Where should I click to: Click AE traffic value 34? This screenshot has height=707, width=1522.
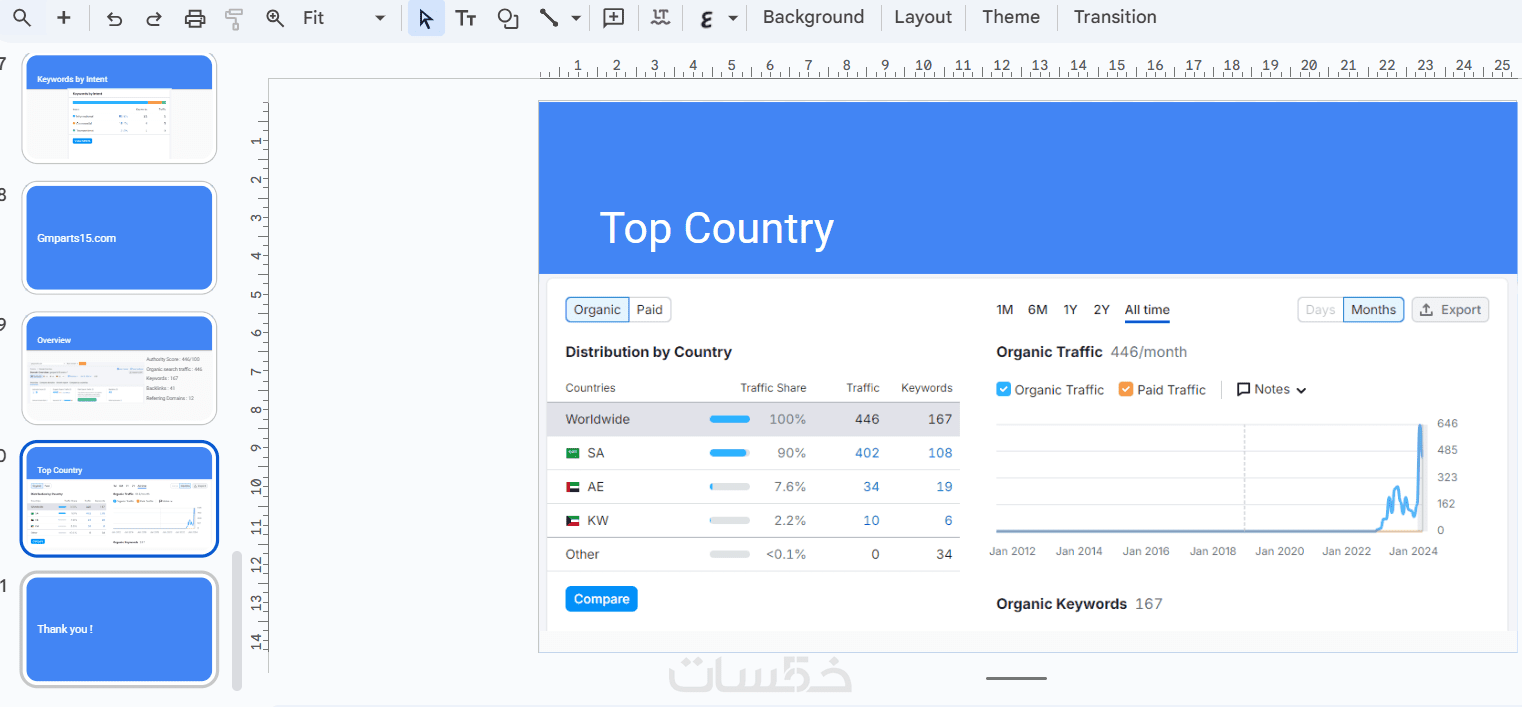[871, 487]
